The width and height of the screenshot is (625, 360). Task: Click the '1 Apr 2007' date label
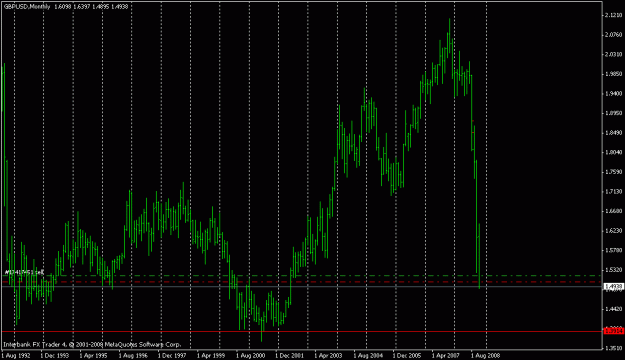click(446, 355)
